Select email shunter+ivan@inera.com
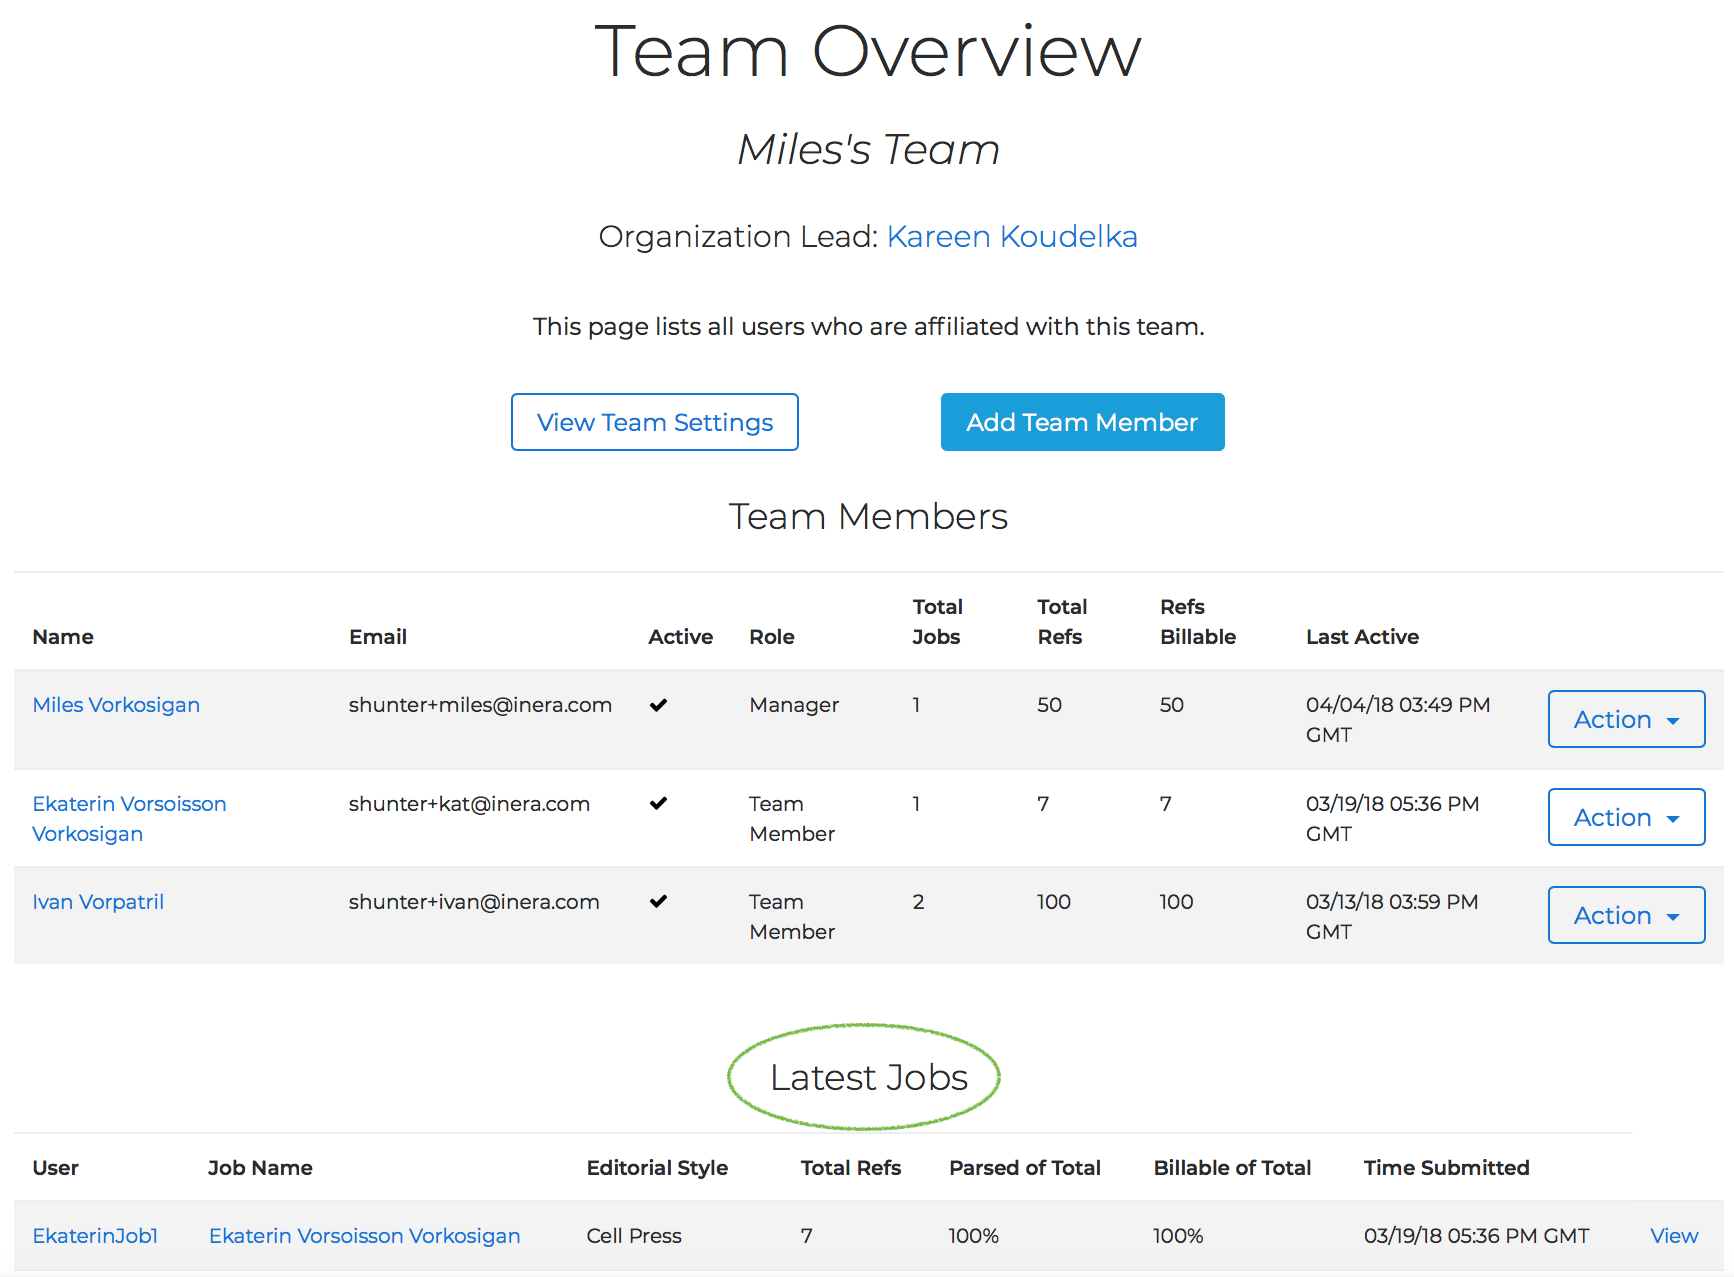 click(474, 902)
